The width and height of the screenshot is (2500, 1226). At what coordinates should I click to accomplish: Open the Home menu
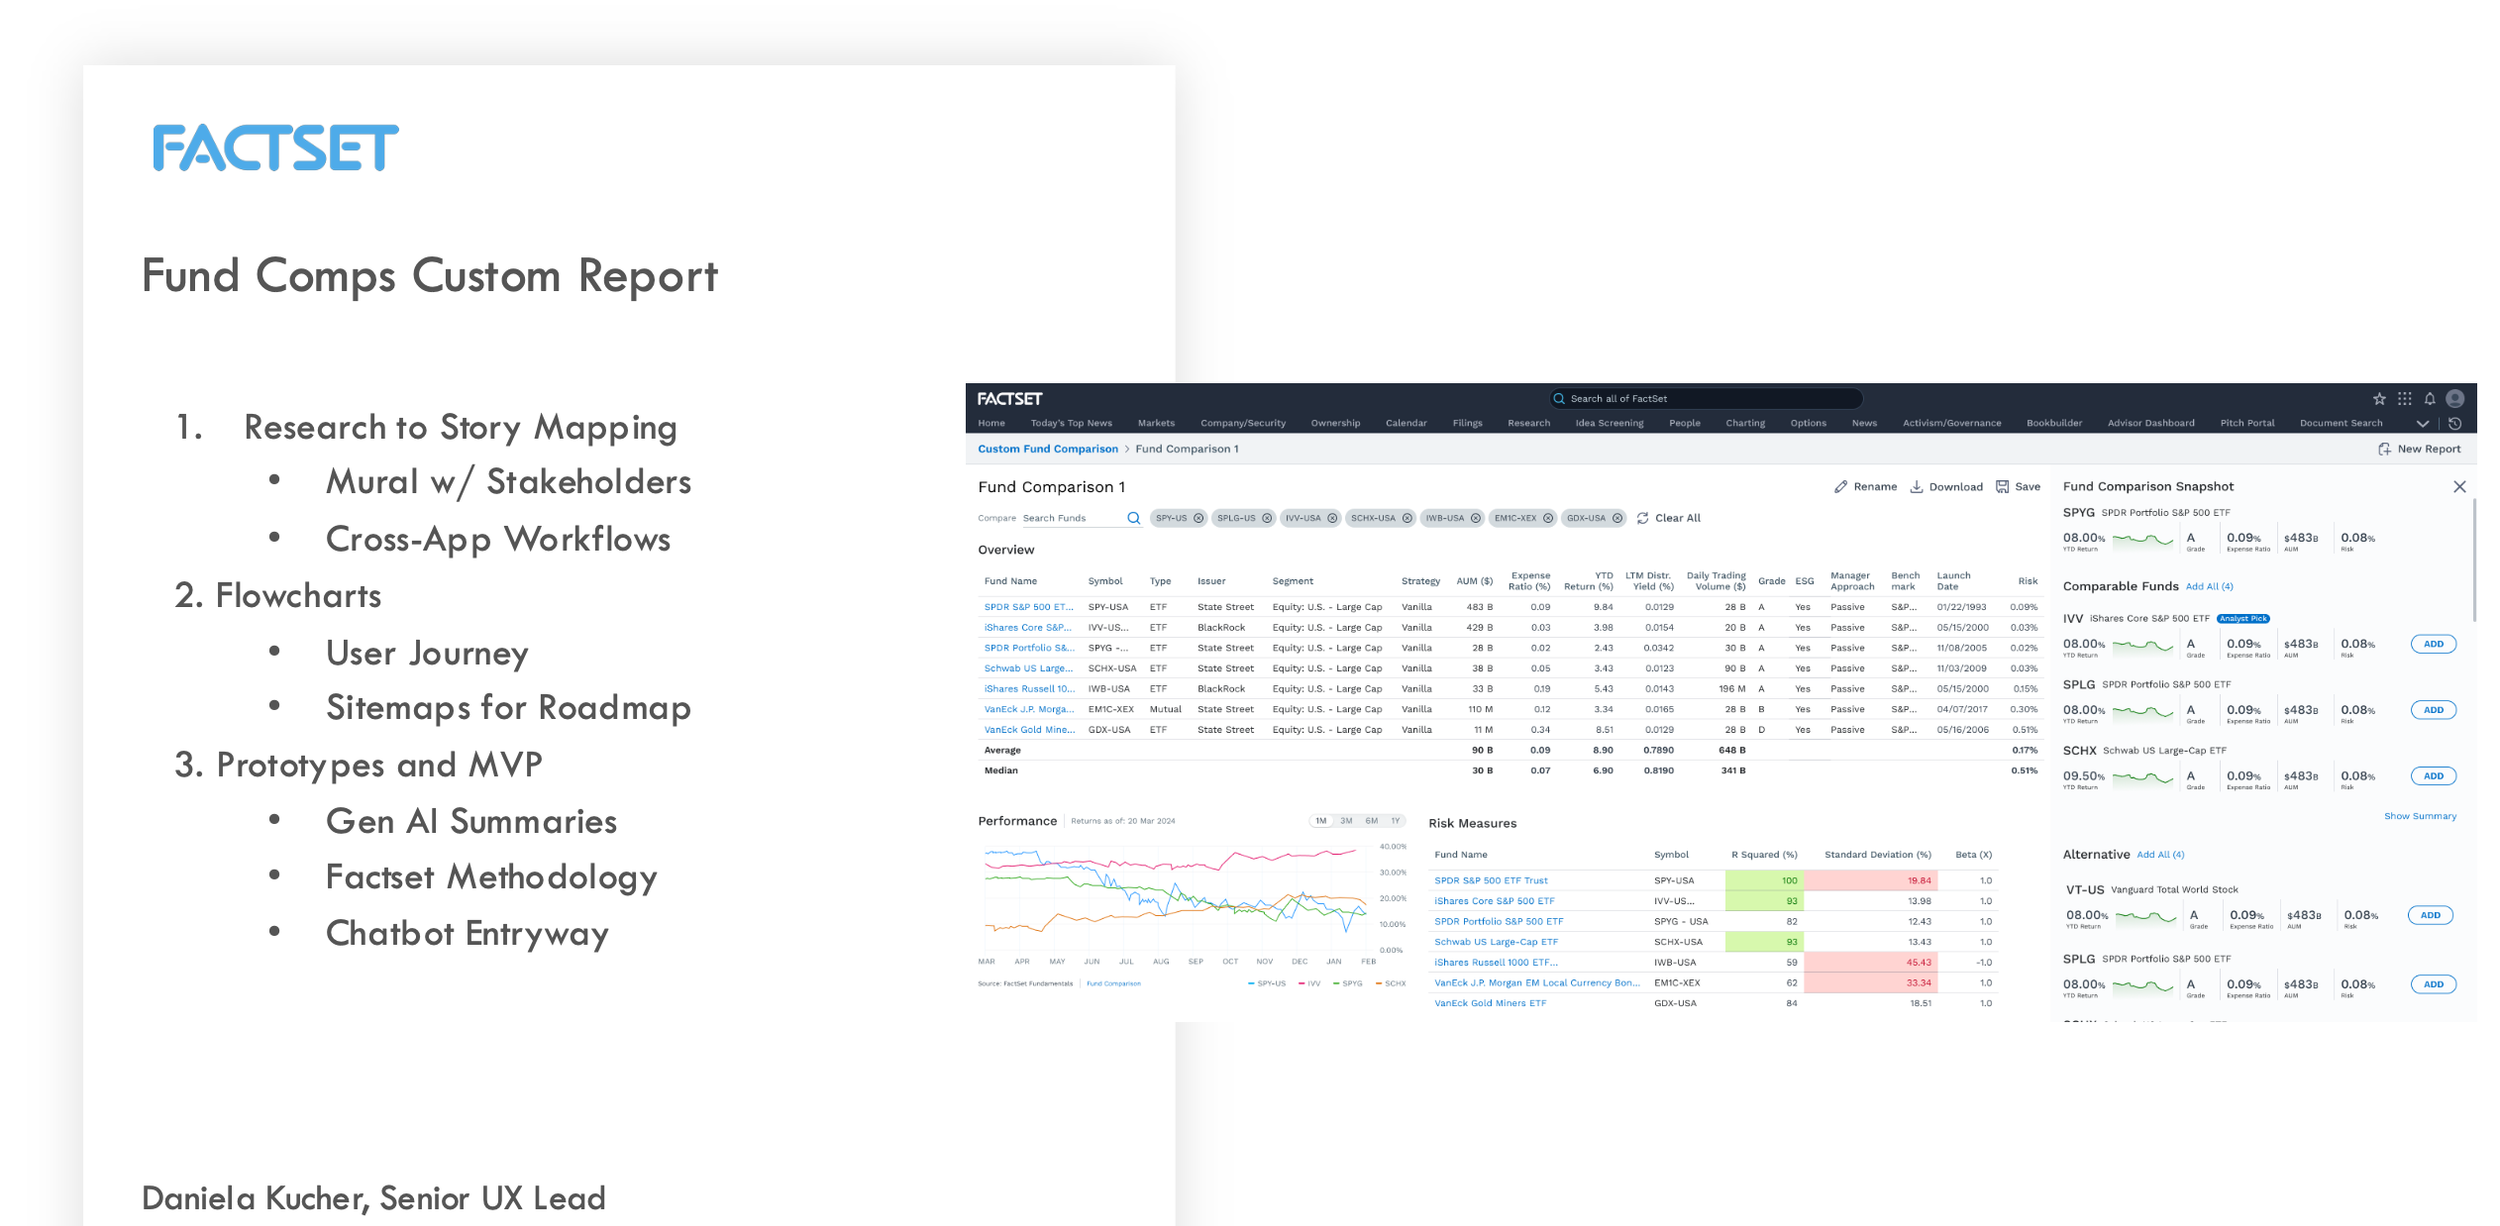point(991,423)
